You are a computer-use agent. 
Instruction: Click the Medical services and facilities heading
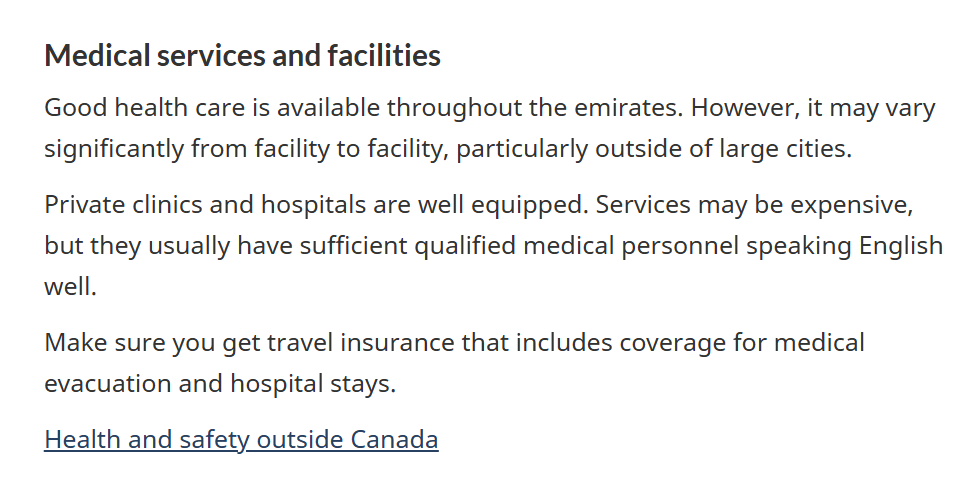coord(242,56)
